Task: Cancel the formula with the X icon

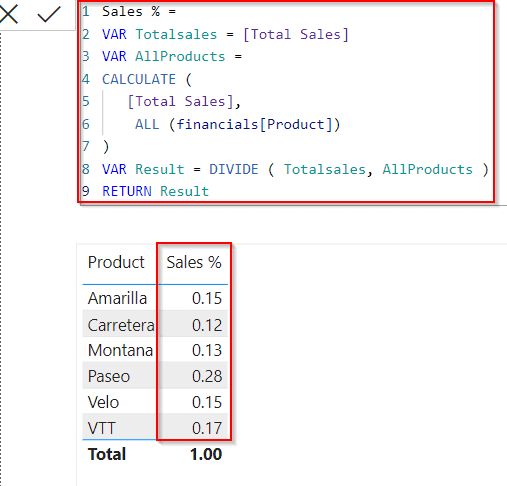Action: click(8, 14)
